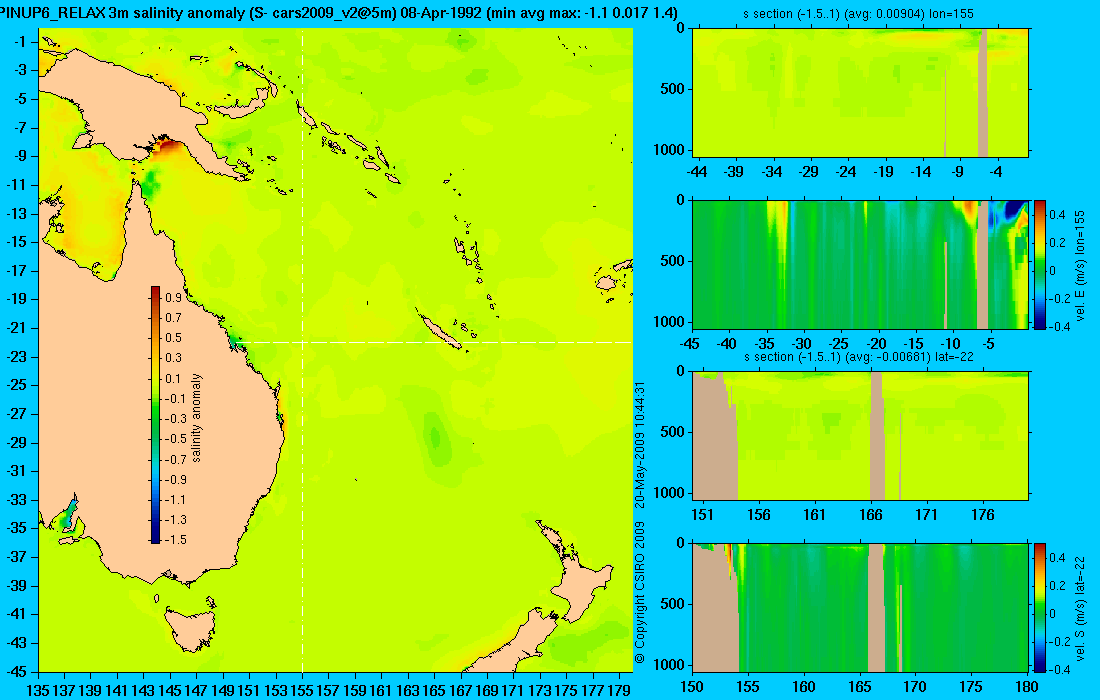1100x700 pixels.
Task: Click the 0.1 tick on salinity color bar
Action: (173, 378)
